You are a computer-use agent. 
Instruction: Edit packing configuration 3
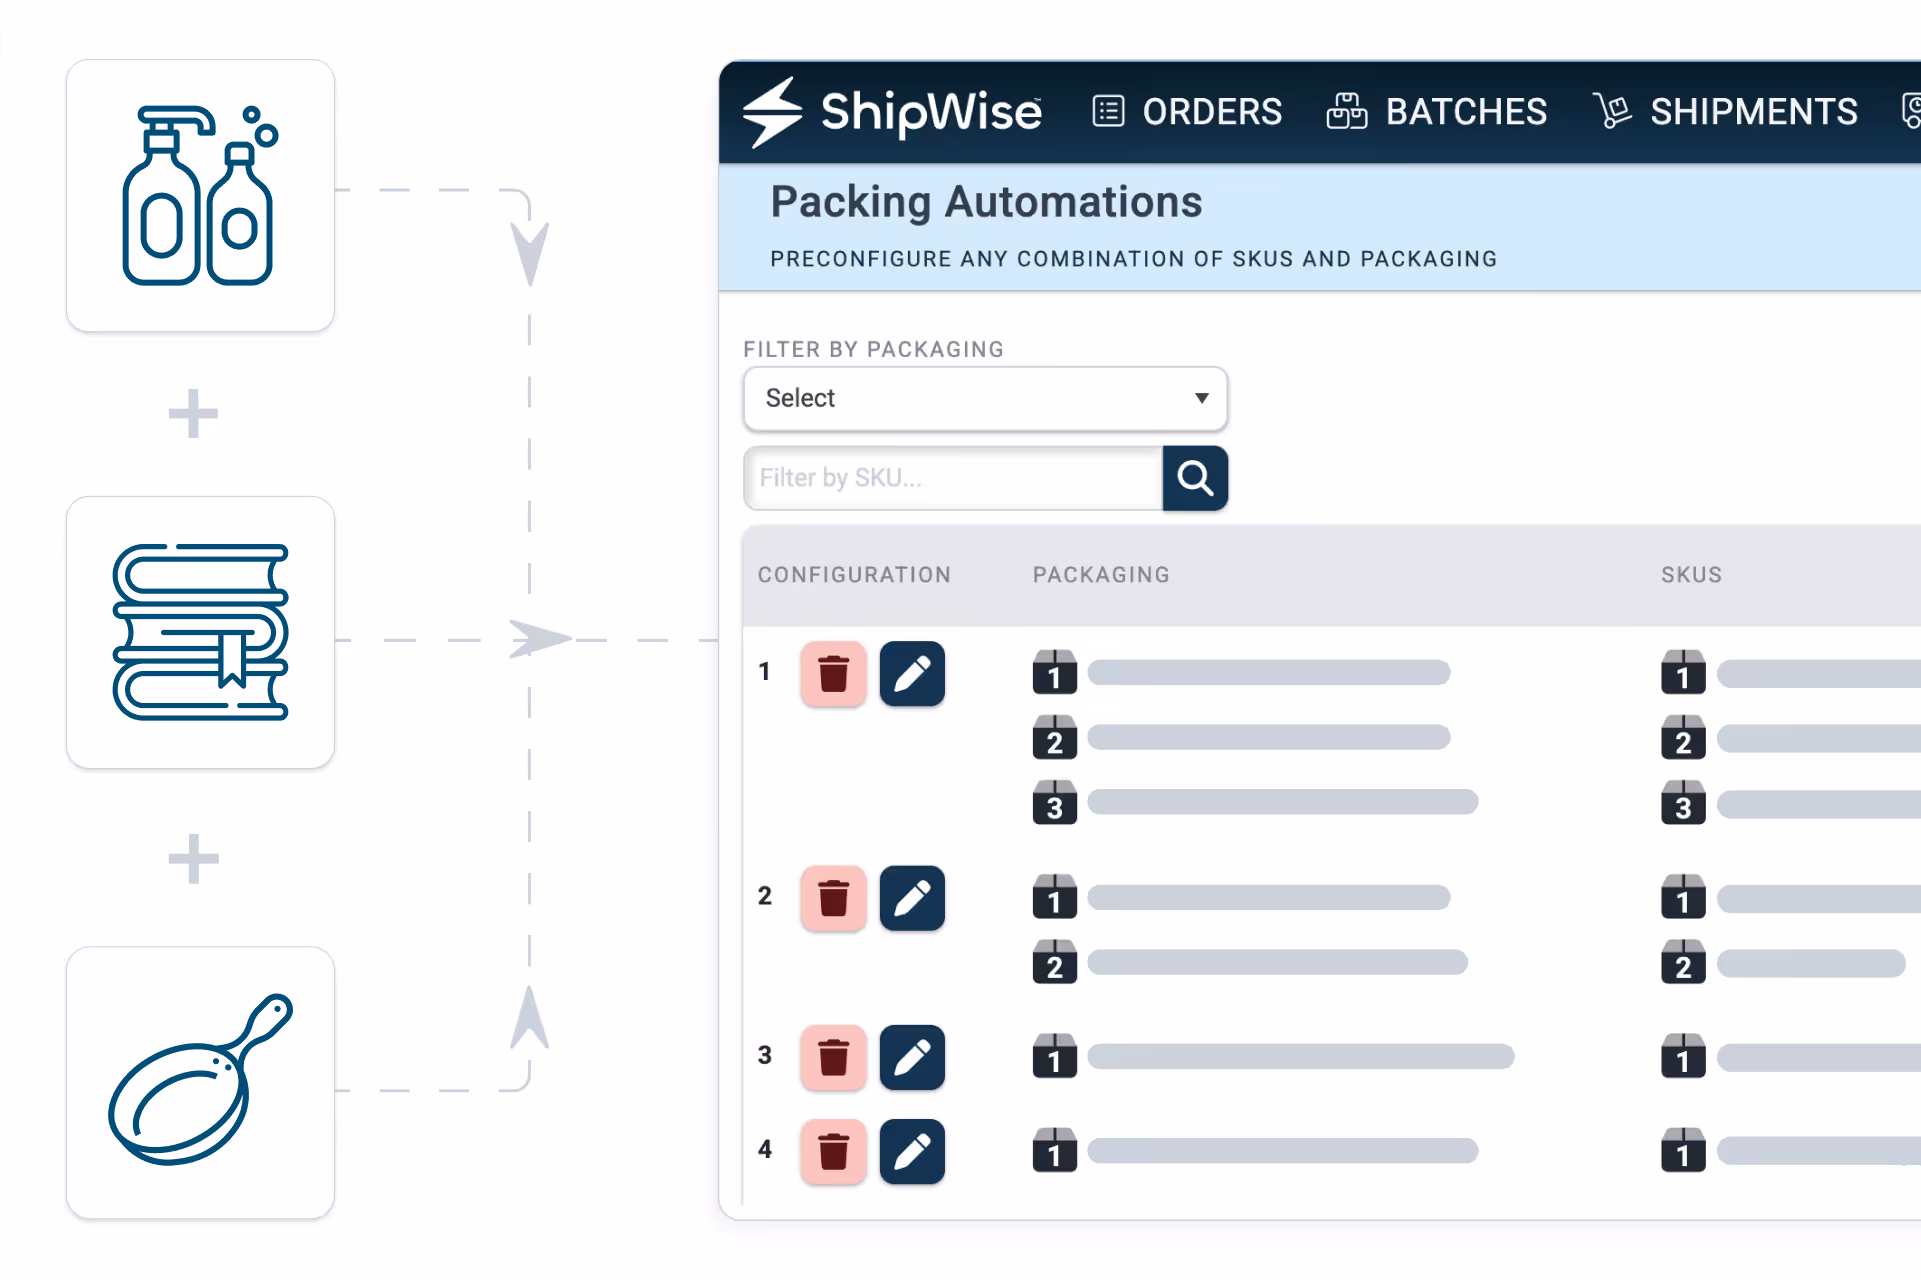(x=912, y=1057)
